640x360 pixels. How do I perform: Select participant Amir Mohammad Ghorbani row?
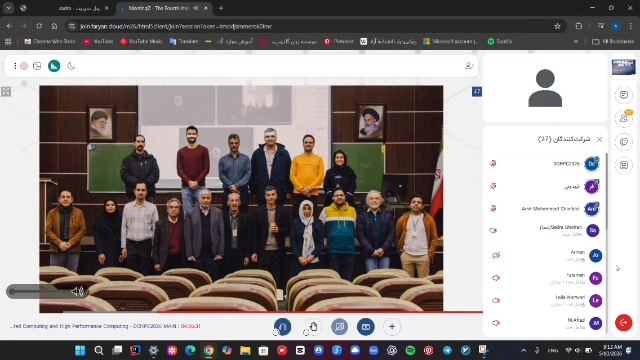pos(546,209)
